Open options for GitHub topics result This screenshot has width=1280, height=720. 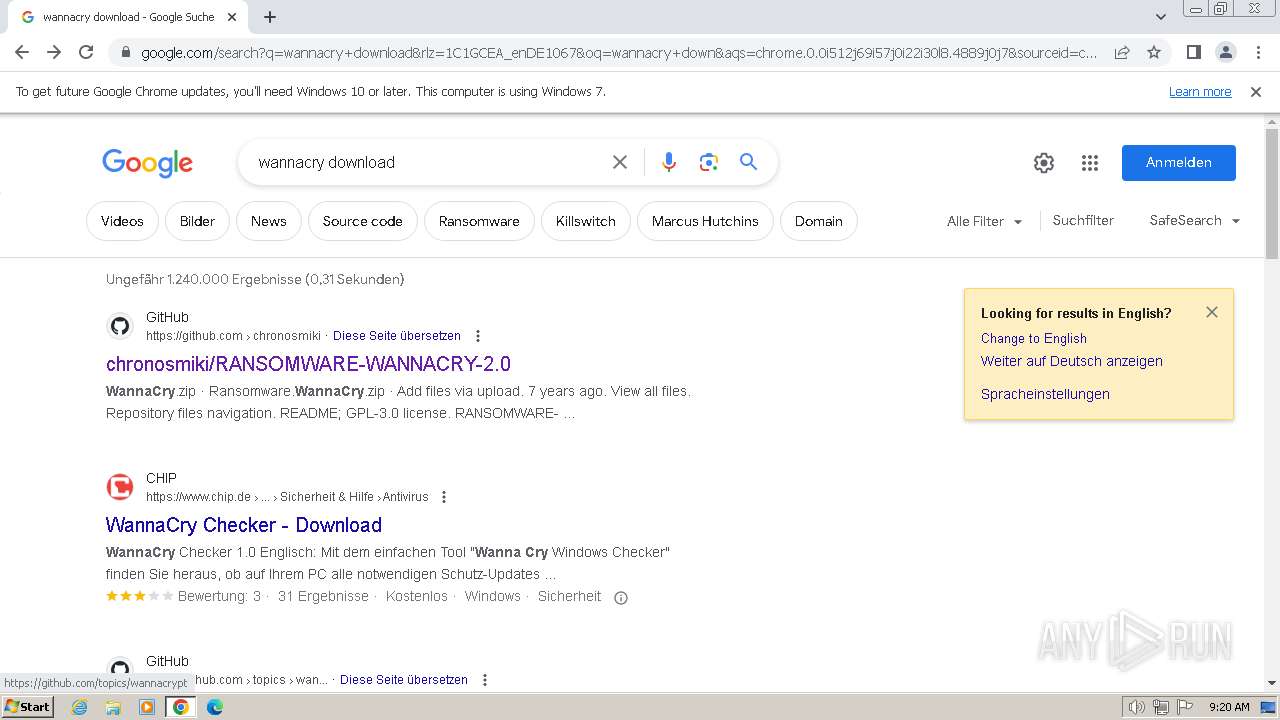click(x=485, y=680)
